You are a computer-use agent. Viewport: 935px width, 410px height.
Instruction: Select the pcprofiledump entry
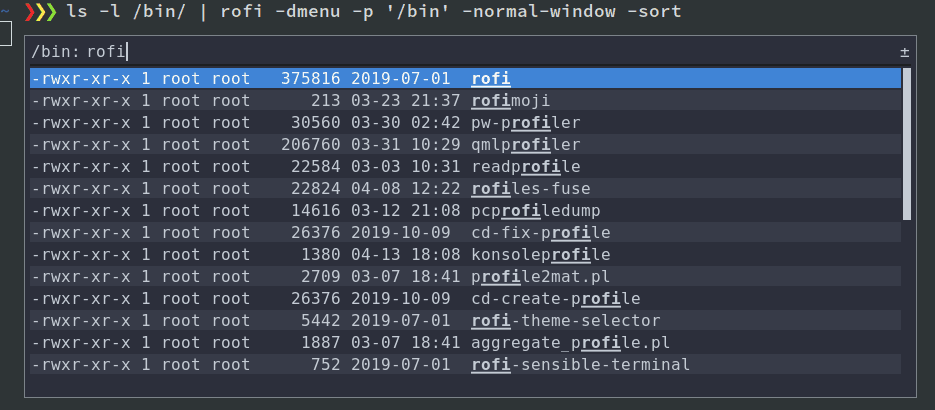465,210
